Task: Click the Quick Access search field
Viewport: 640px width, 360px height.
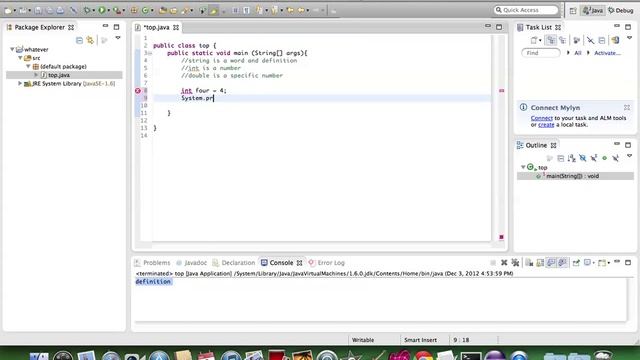Action: (526, 10)
